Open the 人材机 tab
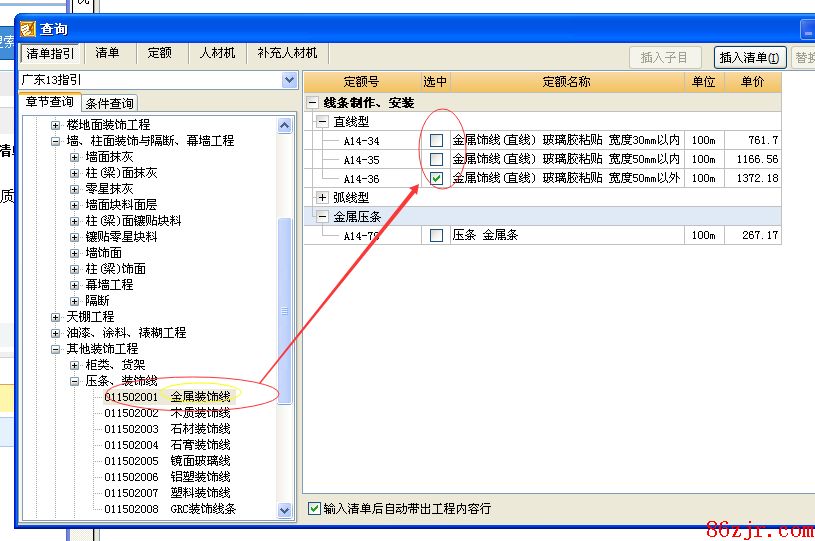The width and height of the screenshot is (815, 541). coord(217,53)
